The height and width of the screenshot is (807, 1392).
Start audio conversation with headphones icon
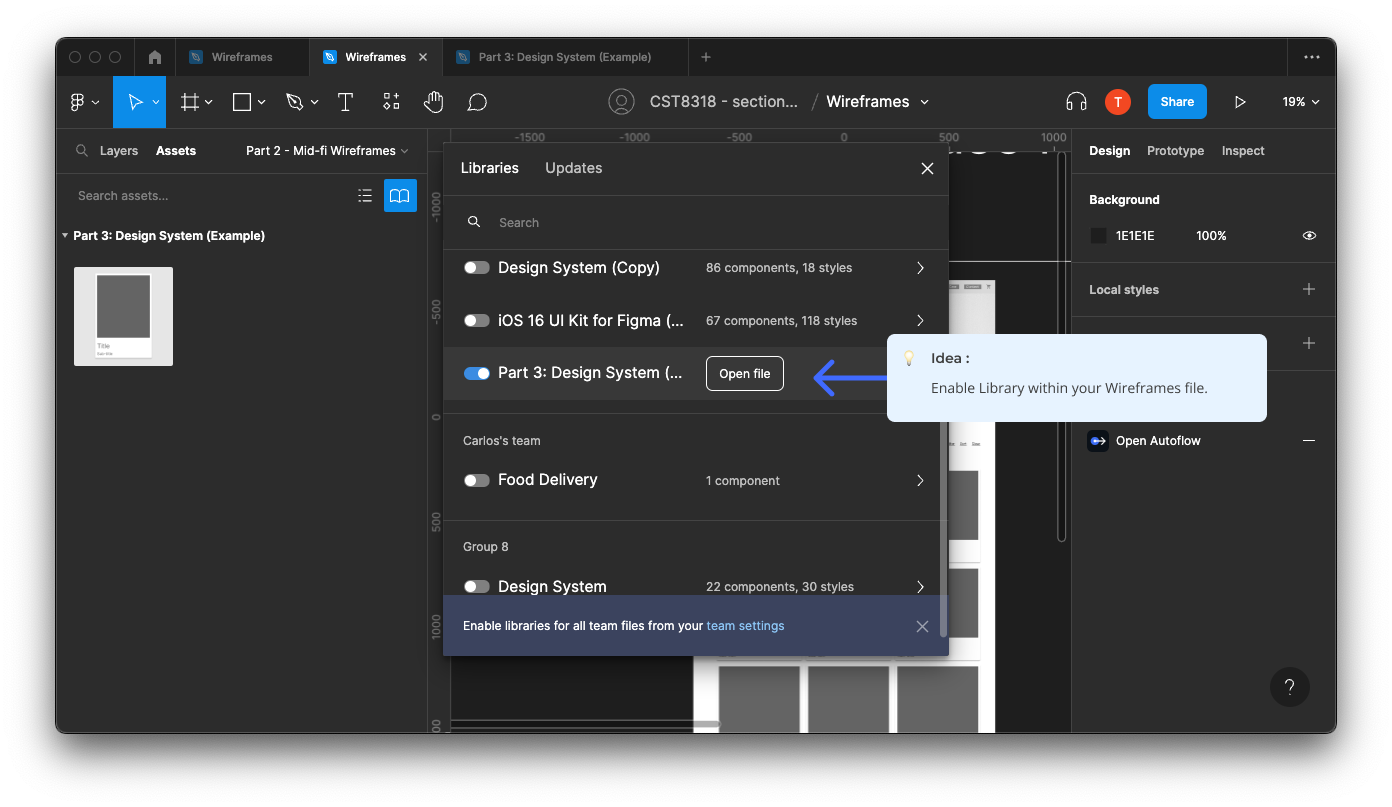(x=1076, y=102)
